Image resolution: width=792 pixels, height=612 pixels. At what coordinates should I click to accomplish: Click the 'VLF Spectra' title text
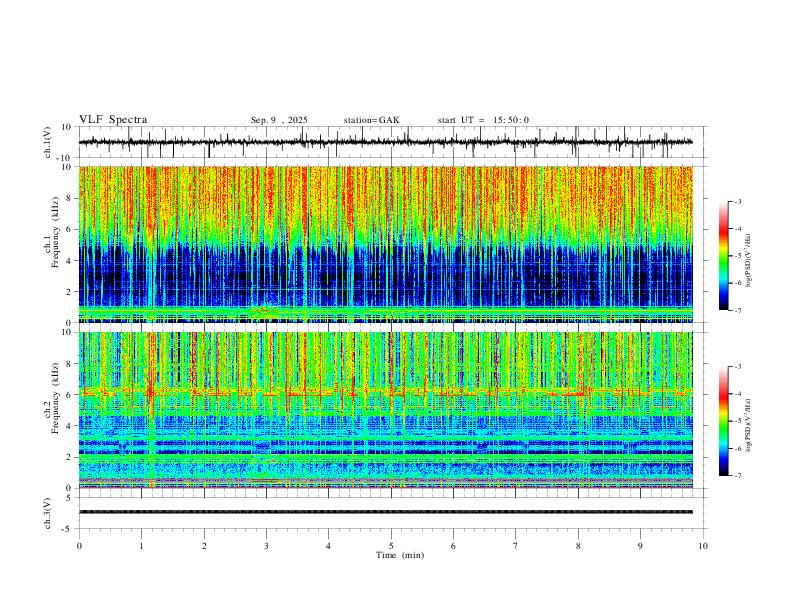[x=113, y=120]
